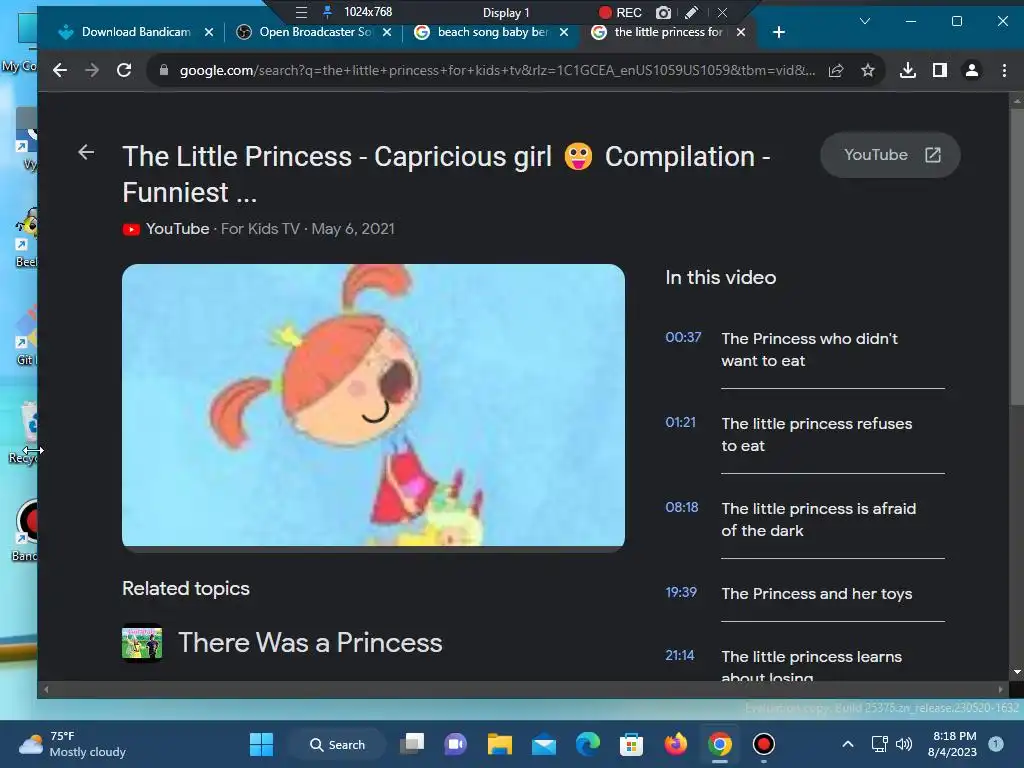Viewport: 1024px width, 768px height.
Task: Open a new browser tab
Action: (x=778, y=32)
